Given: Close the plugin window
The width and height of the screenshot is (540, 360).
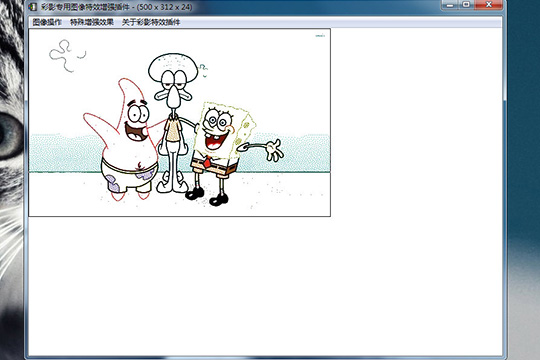Looking at the screenshot, I should (488, 5).
